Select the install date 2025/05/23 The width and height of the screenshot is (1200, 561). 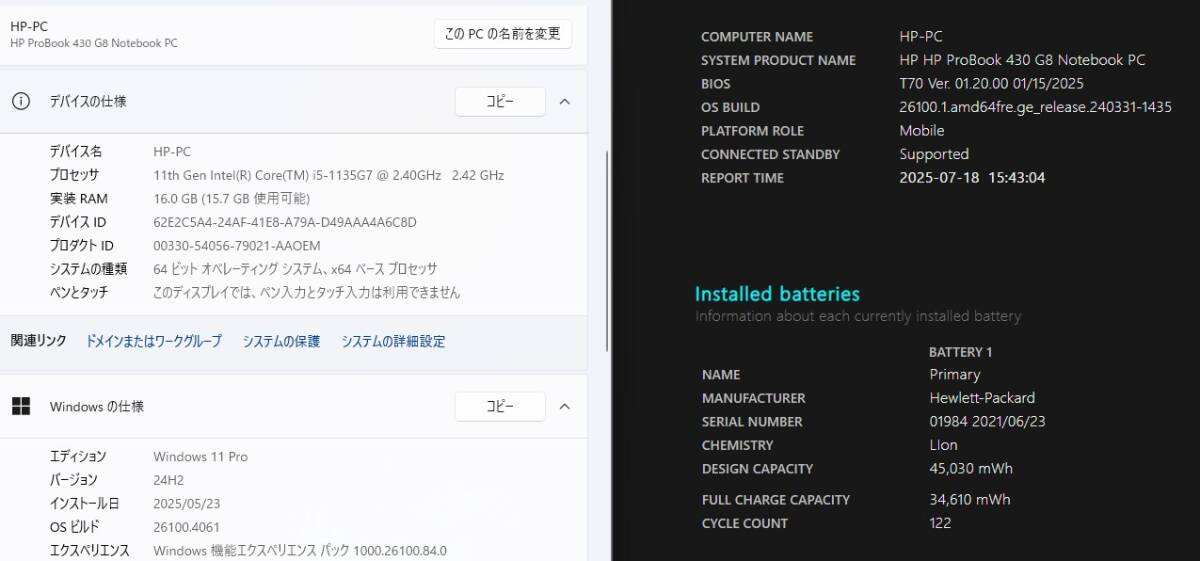[x=186, y=503]
